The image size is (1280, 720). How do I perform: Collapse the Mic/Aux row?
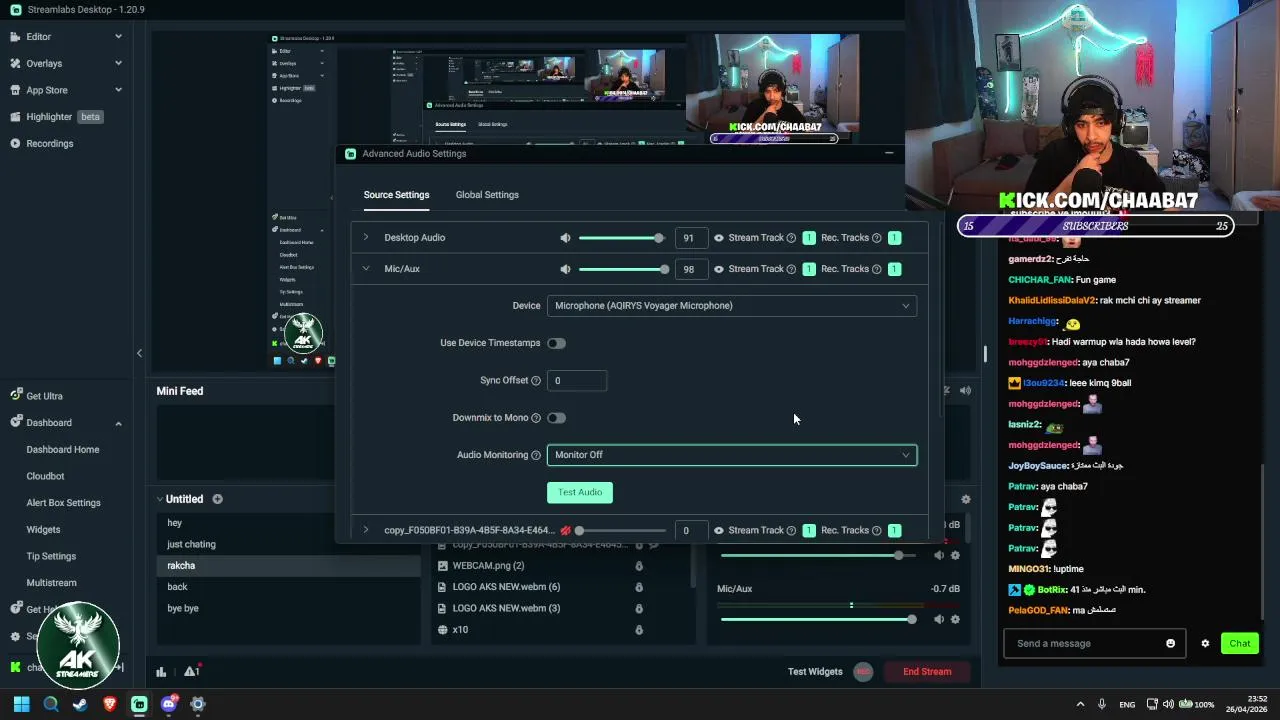point(366,269)
